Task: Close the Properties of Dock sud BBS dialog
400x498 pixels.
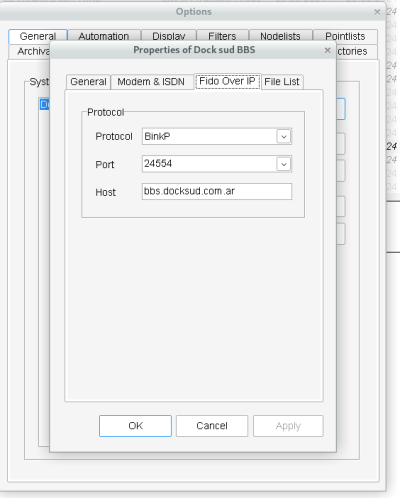Action: [327, 50]
